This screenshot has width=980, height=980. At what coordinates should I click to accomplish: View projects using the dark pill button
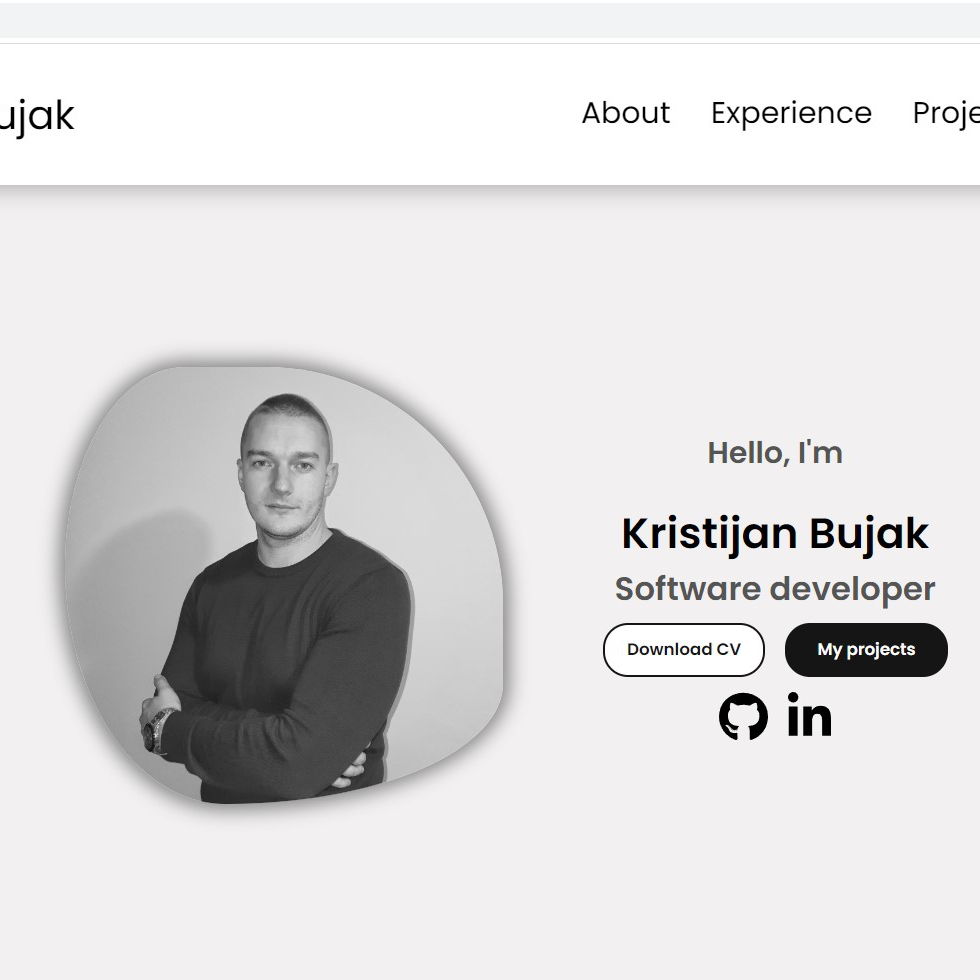tap(866, 649)
